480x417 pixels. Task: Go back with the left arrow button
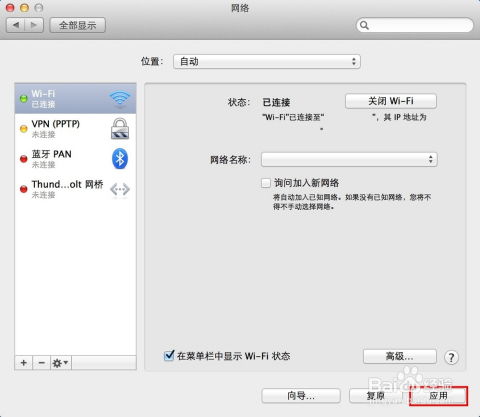click(x=16, y=25)
